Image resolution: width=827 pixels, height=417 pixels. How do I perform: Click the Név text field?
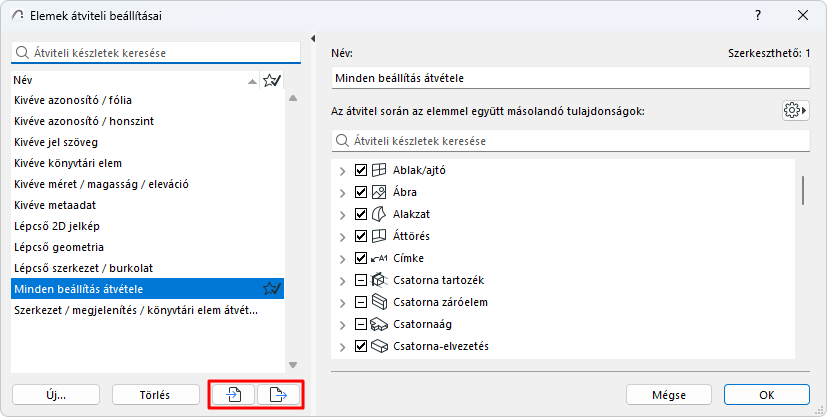tap(570, 77)
